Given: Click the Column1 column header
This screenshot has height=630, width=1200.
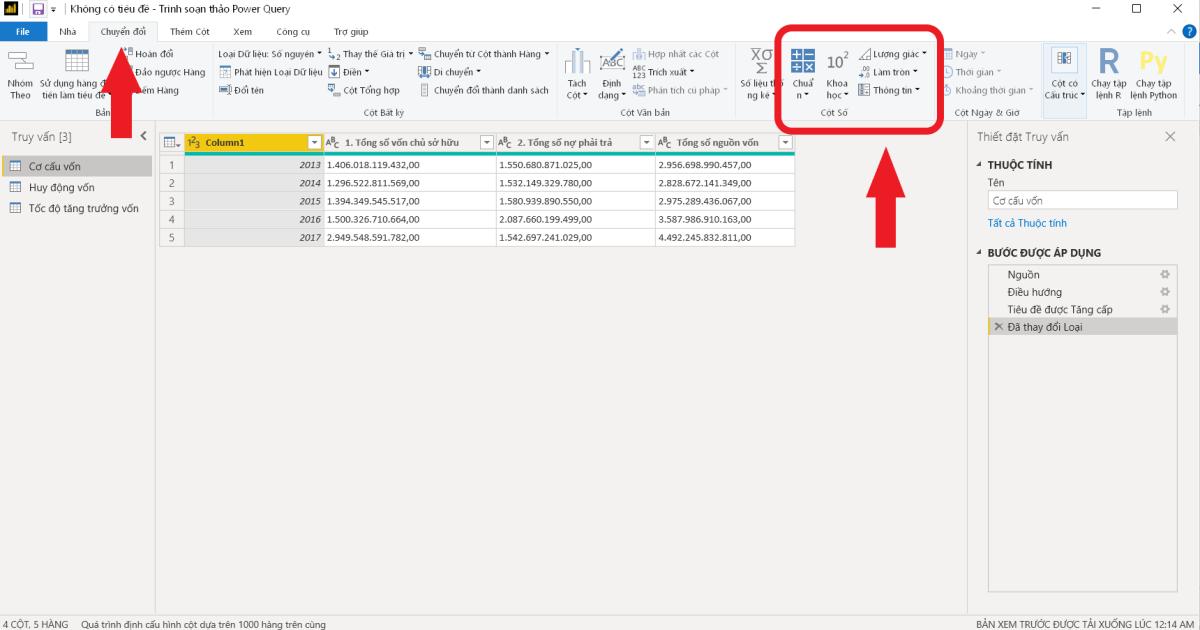Looking at the screenshot, I should pyautogui.click(x=254, y=143).
